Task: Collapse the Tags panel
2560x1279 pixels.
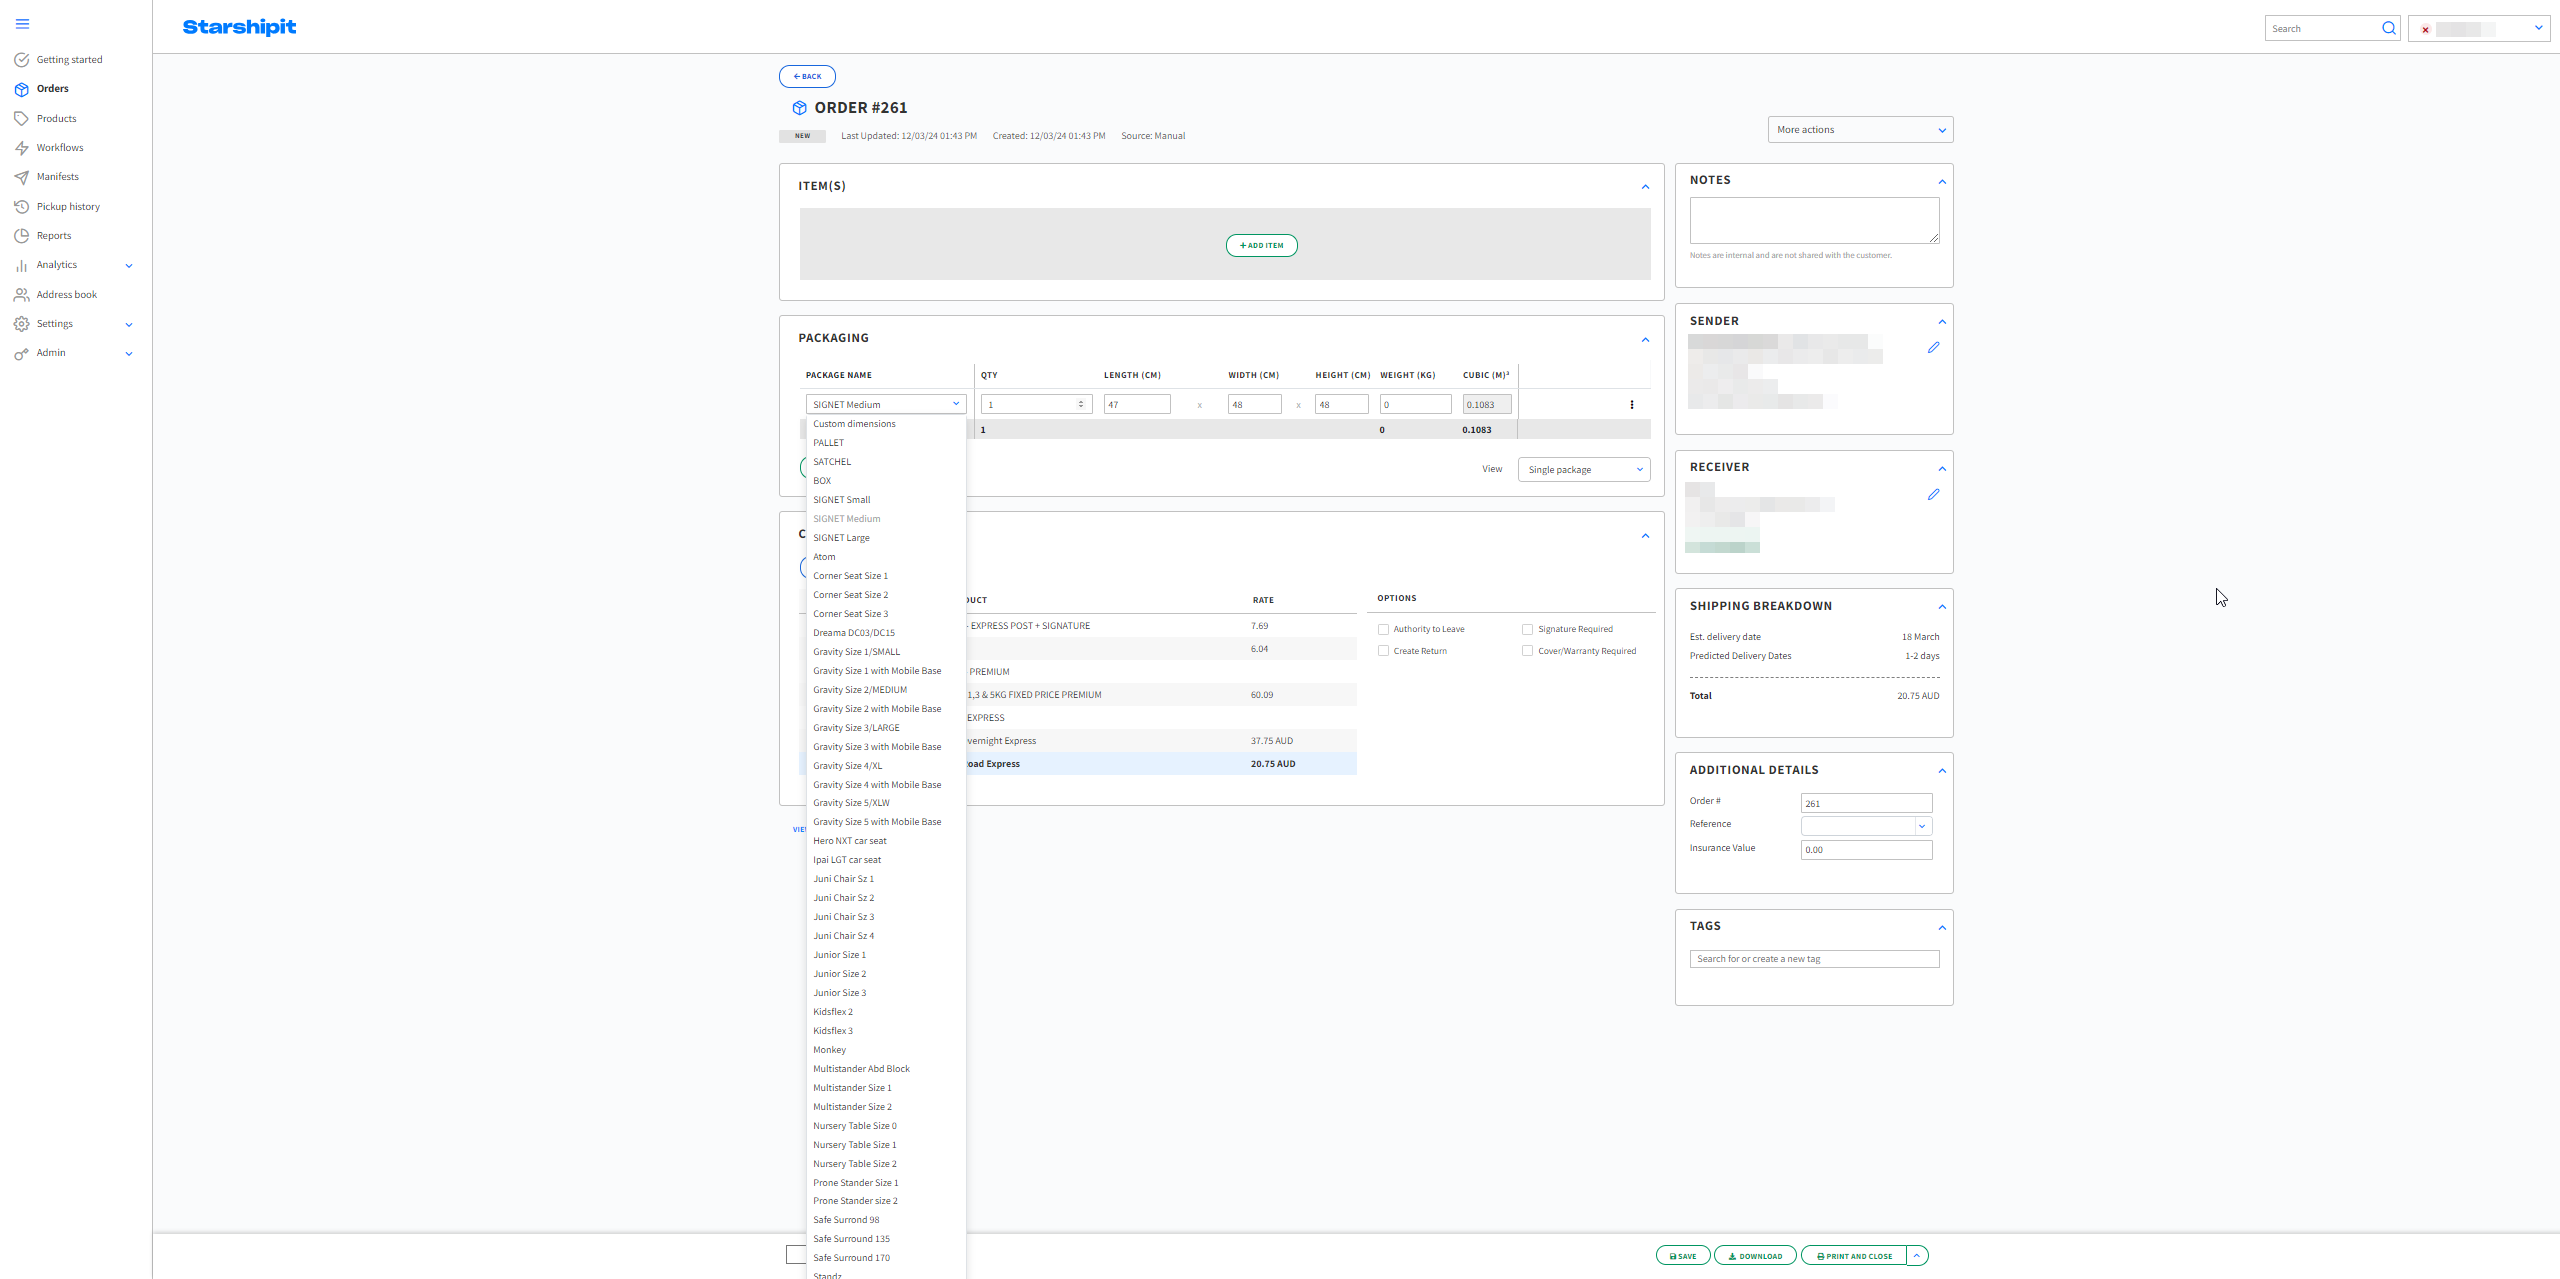Action: (1942, 928)
